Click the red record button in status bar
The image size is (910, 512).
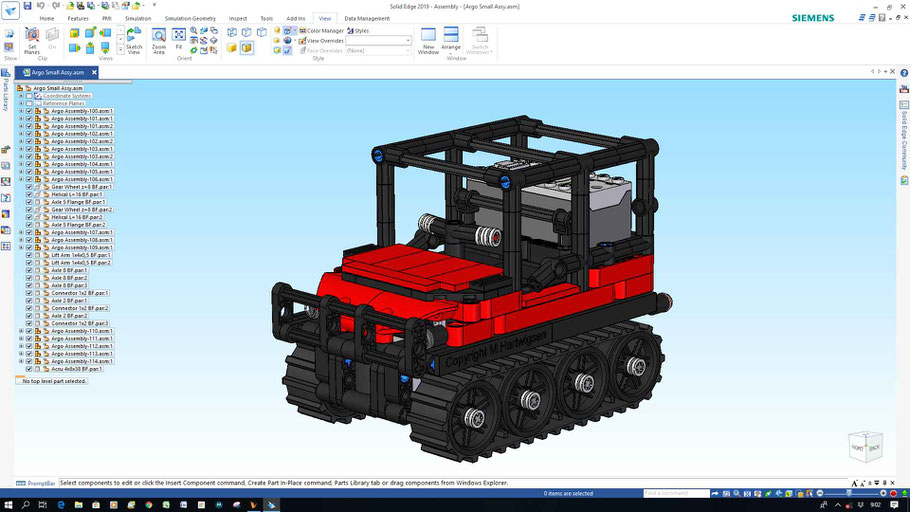pyautogui.click(x=893, y=493)
